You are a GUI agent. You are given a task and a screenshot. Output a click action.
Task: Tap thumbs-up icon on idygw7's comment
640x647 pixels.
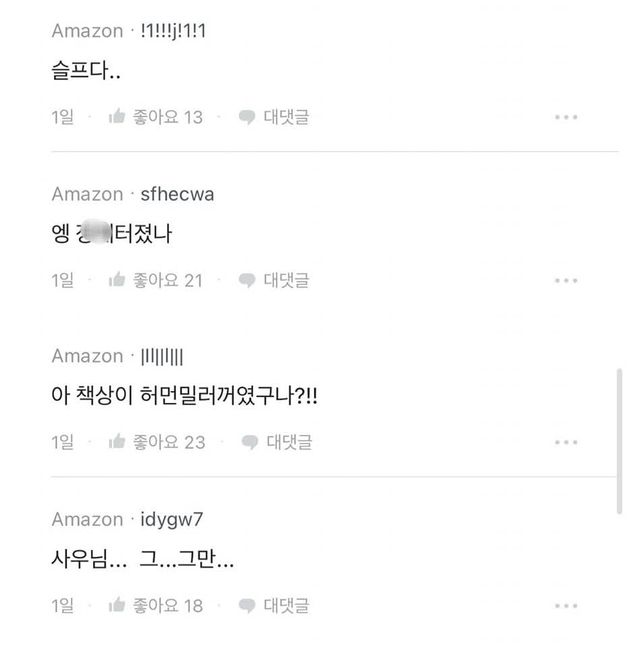(117, 605)
